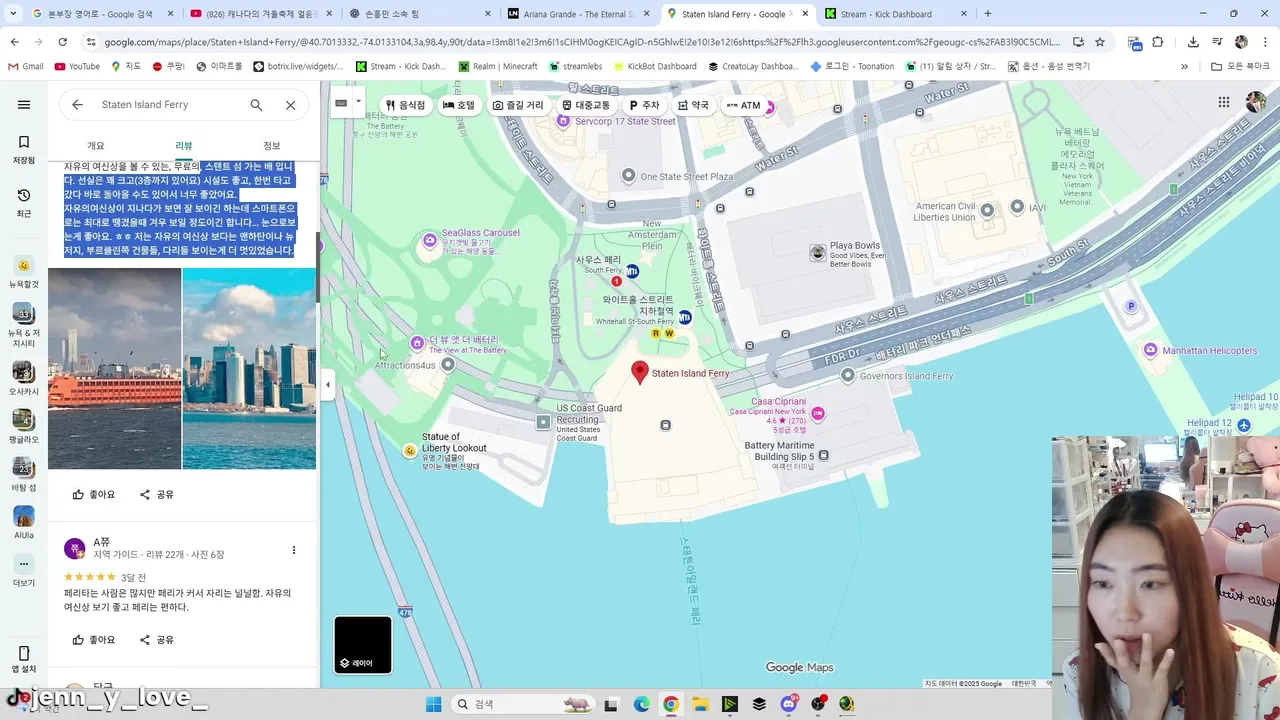Open the Manhattan skyline review photo
1280x720 pixels.
tap(249, 368)
